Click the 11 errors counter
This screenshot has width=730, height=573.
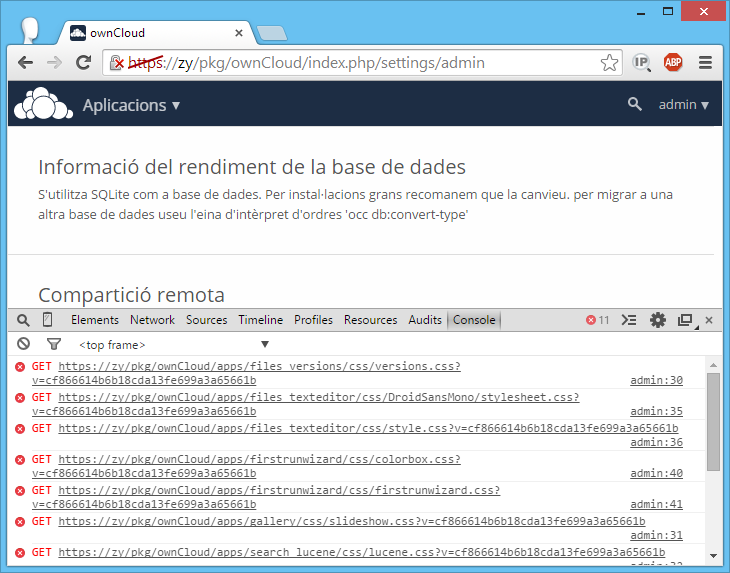point(598,320)
